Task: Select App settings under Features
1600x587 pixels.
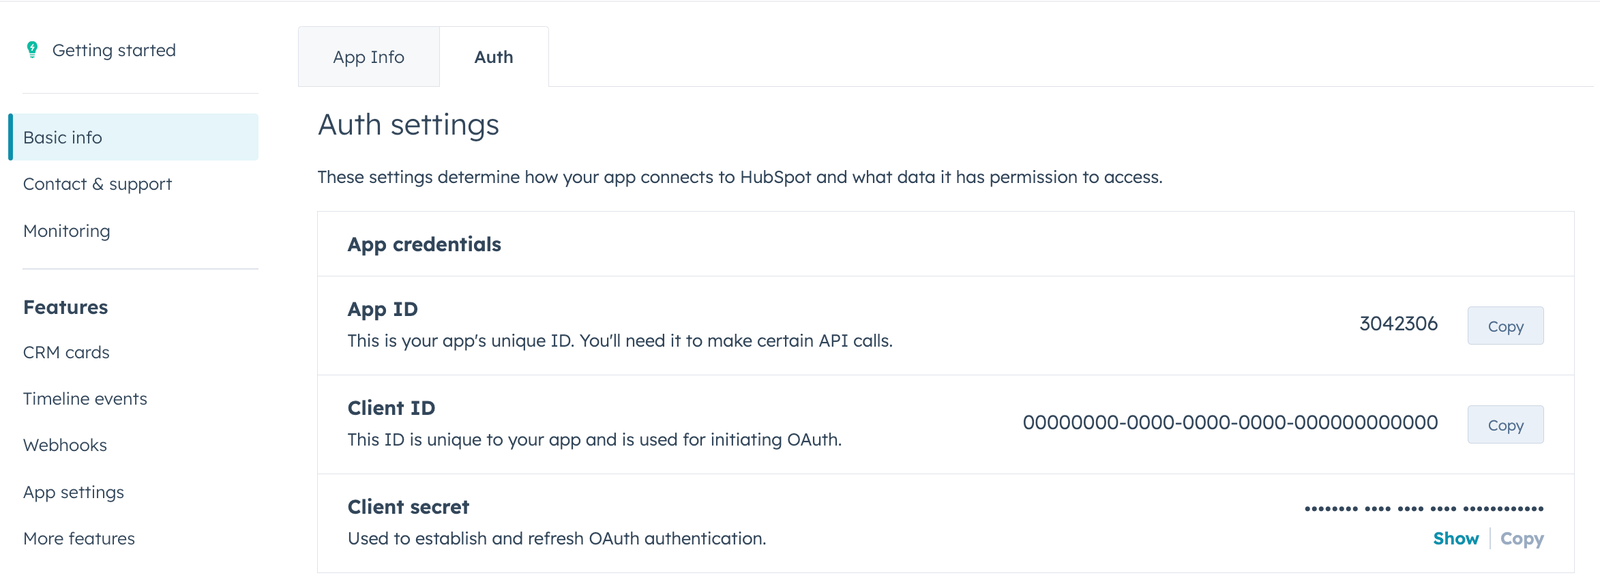Action: pos(73,492)
